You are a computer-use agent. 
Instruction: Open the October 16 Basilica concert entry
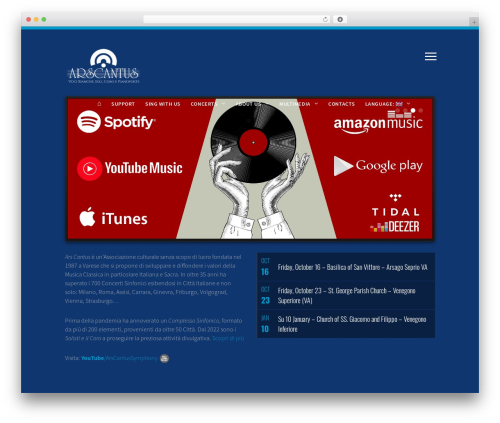(346, 267)
